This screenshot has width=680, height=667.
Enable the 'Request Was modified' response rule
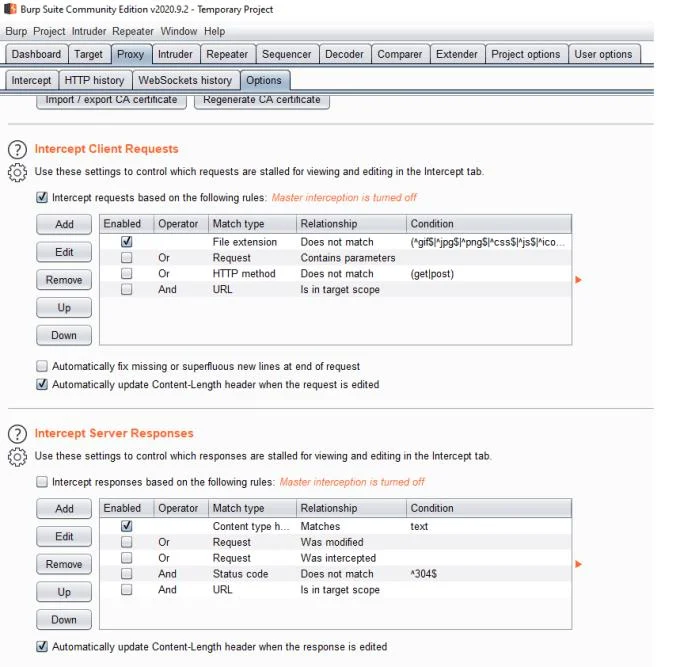[x=127, y=542]
